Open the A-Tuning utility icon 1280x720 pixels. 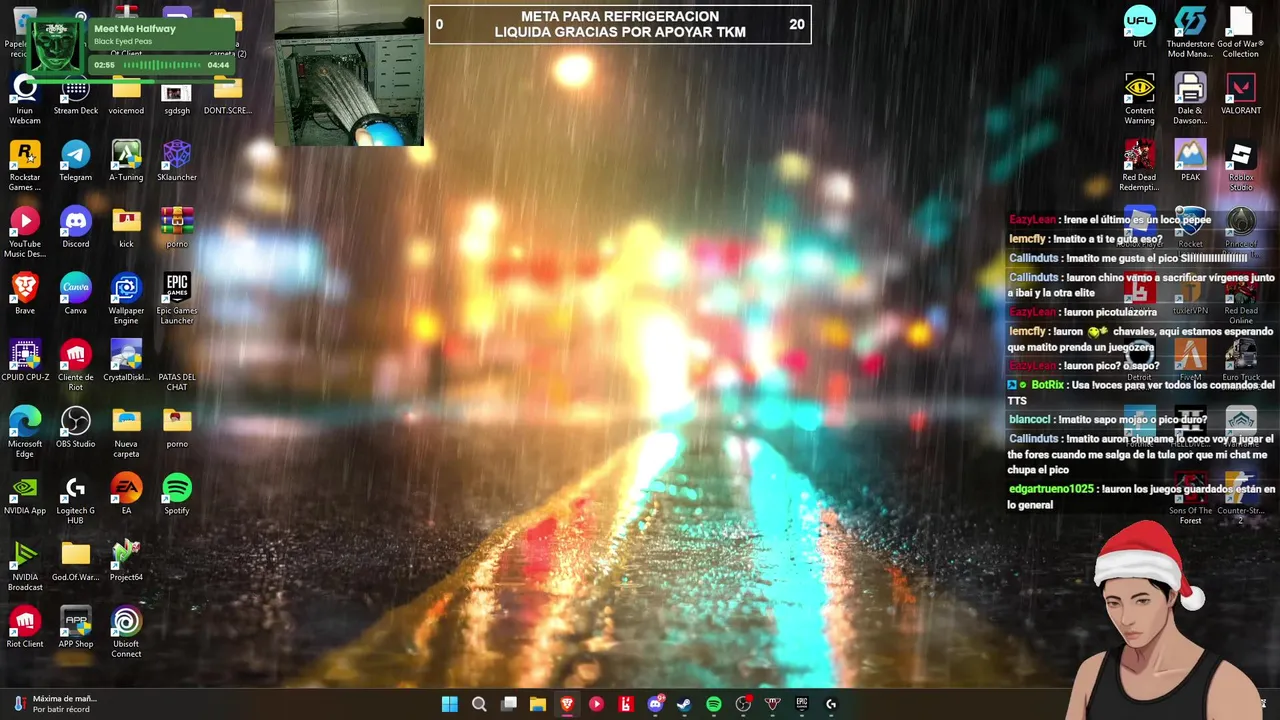tap(126, 162)
